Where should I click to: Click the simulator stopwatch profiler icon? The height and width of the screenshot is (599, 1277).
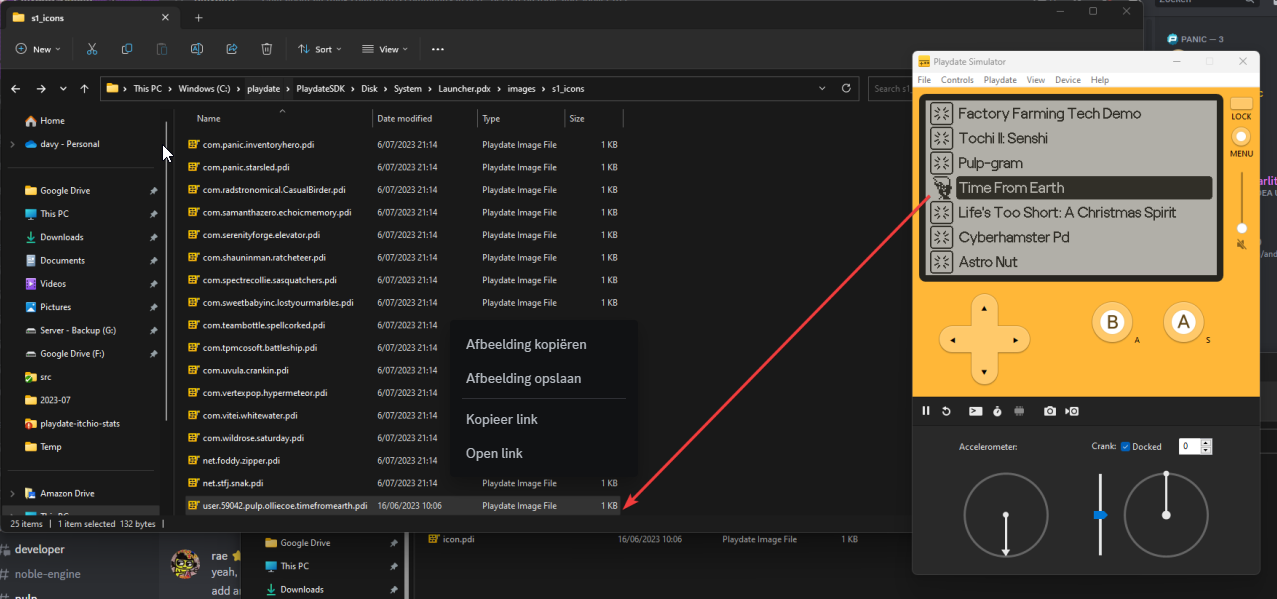[997, 411]
